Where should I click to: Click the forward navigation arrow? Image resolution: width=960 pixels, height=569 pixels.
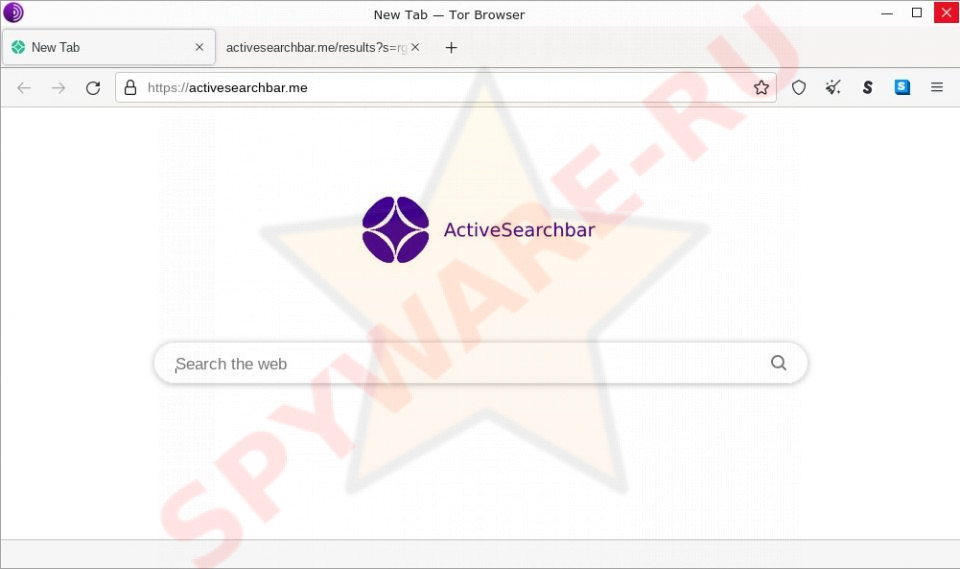pyautogui.click(x=58, y=88)
